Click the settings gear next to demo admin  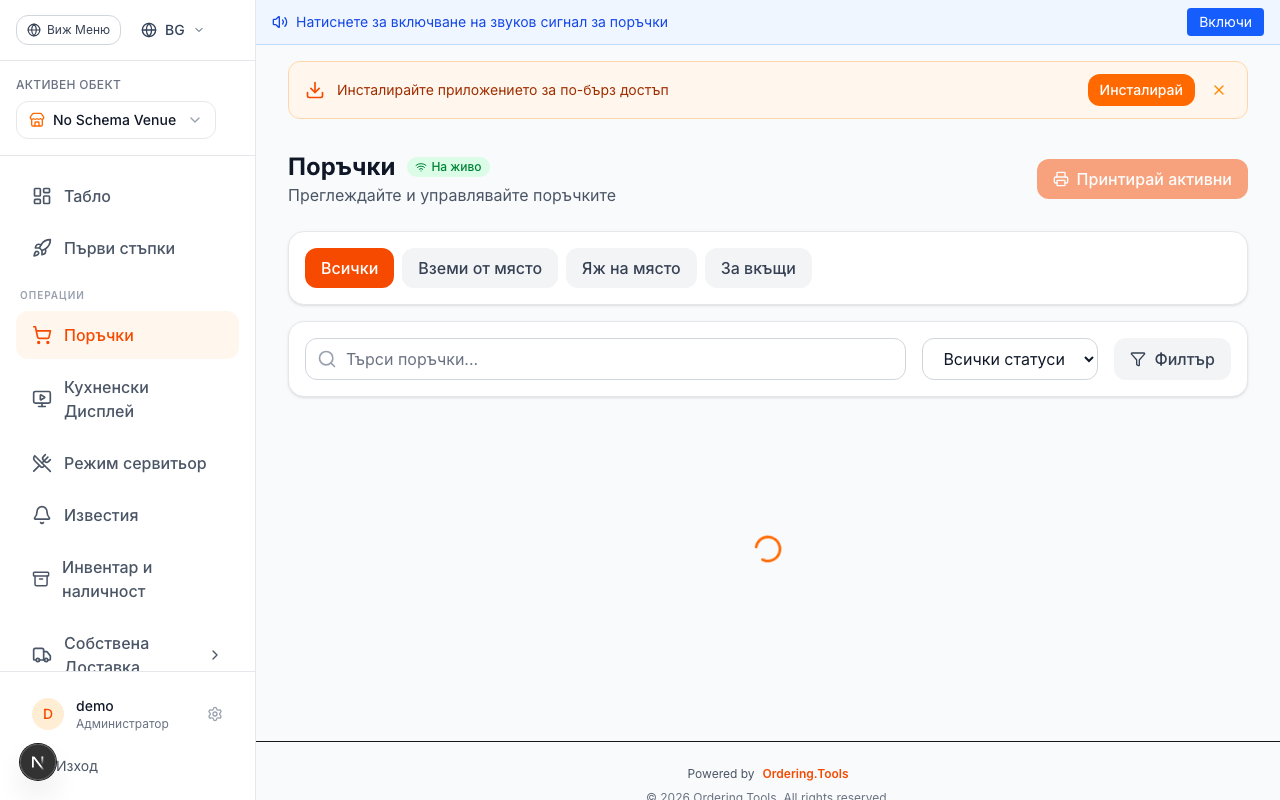coord(215,714)
